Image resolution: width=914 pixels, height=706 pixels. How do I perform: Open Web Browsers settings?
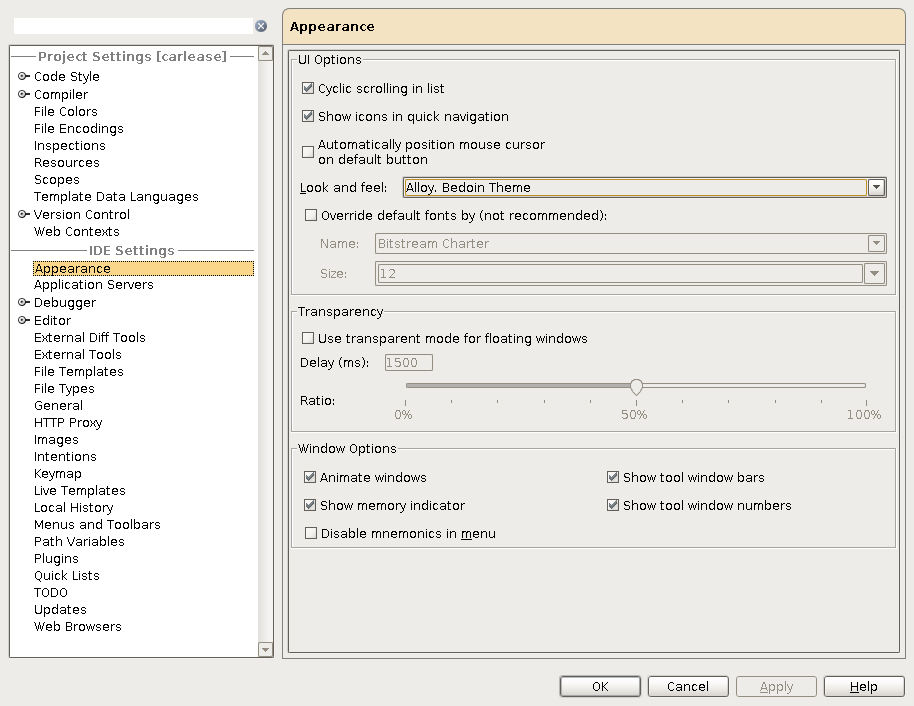click(x=78, y=626)
